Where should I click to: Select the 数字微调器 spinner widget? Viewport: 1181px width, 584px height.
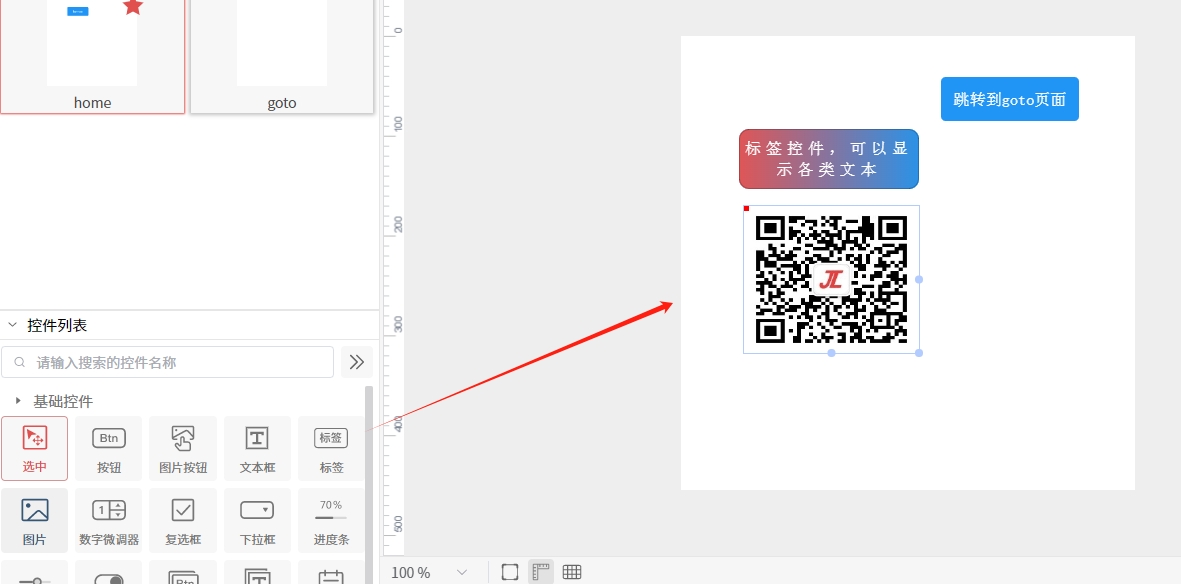pyautogui.click(x=108, y=520)
